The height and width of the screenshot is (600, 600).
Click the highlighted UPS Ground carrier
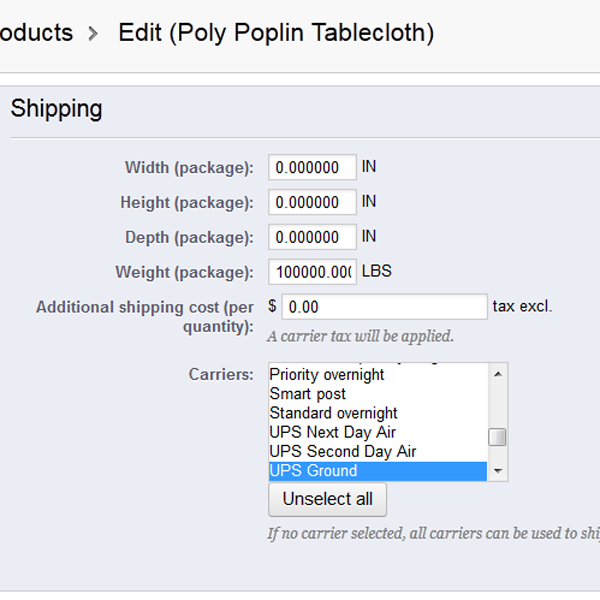[x=313, y=471]
